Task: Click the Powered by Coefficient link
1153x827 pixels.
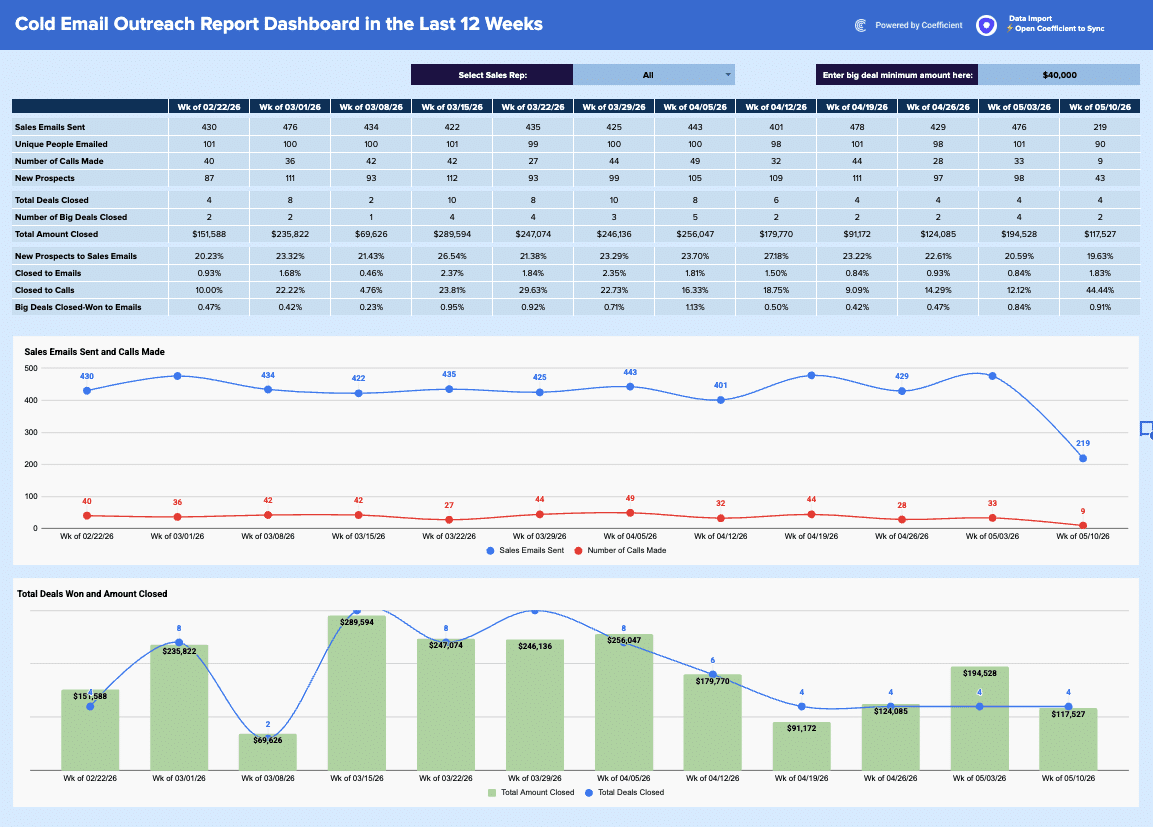Action: tap(918, 25)
